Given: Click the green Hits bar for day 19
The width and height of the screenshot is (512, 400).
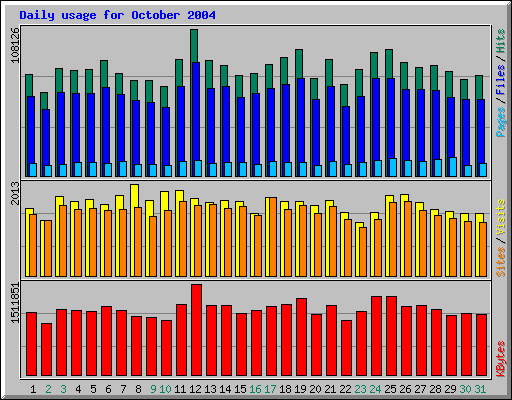Looking at the screenshot, I should [x=299, y=63].
